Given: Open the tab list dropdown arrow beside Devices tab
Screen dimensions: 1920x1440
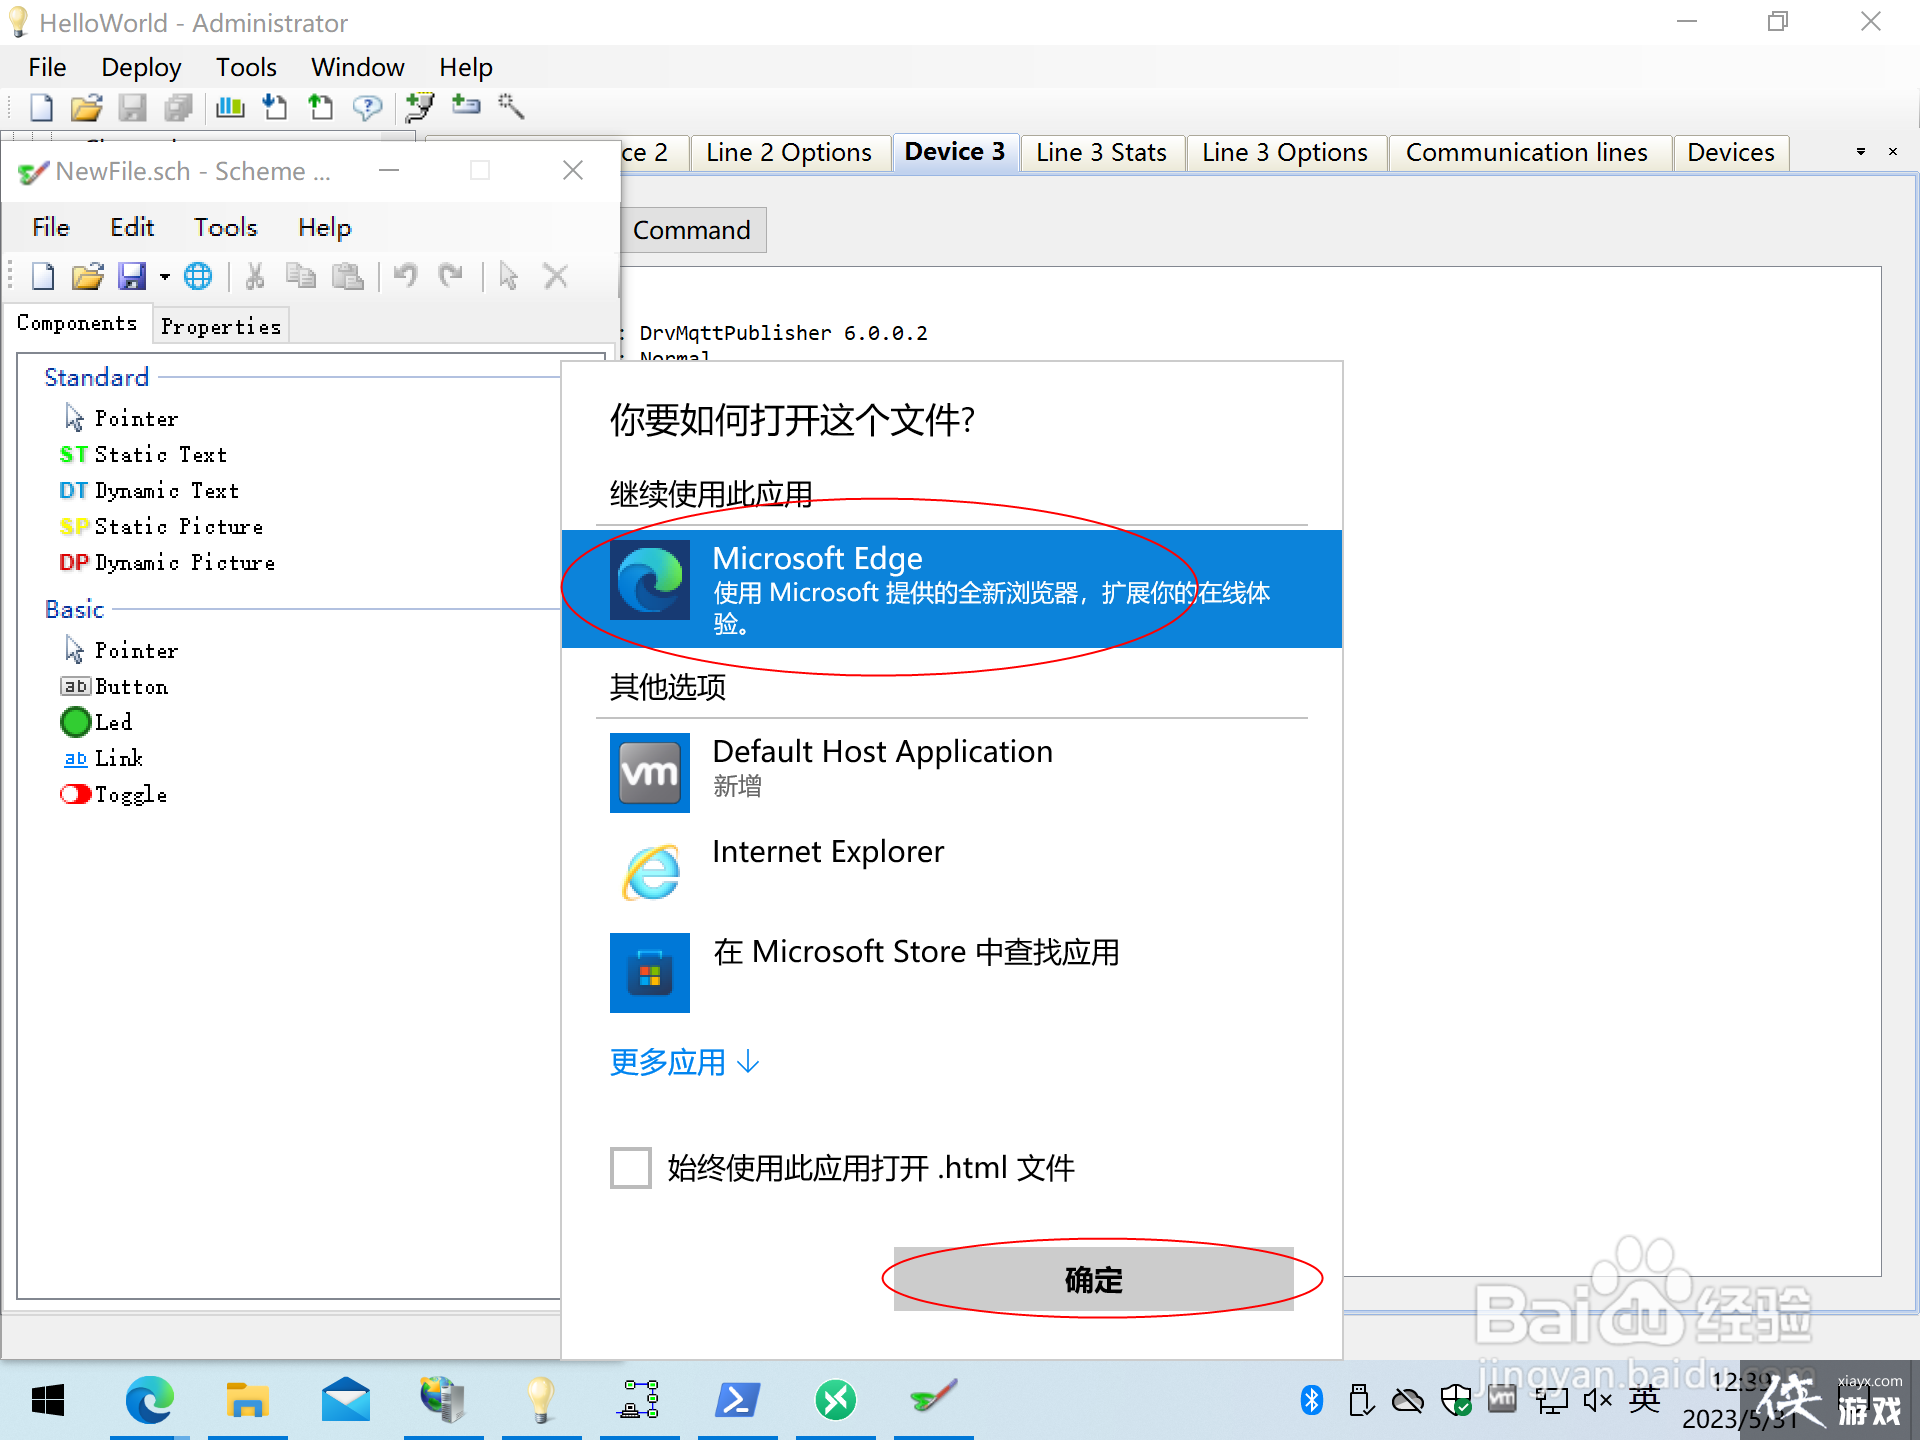Looking at the screenshot, I should (1861, 152).
